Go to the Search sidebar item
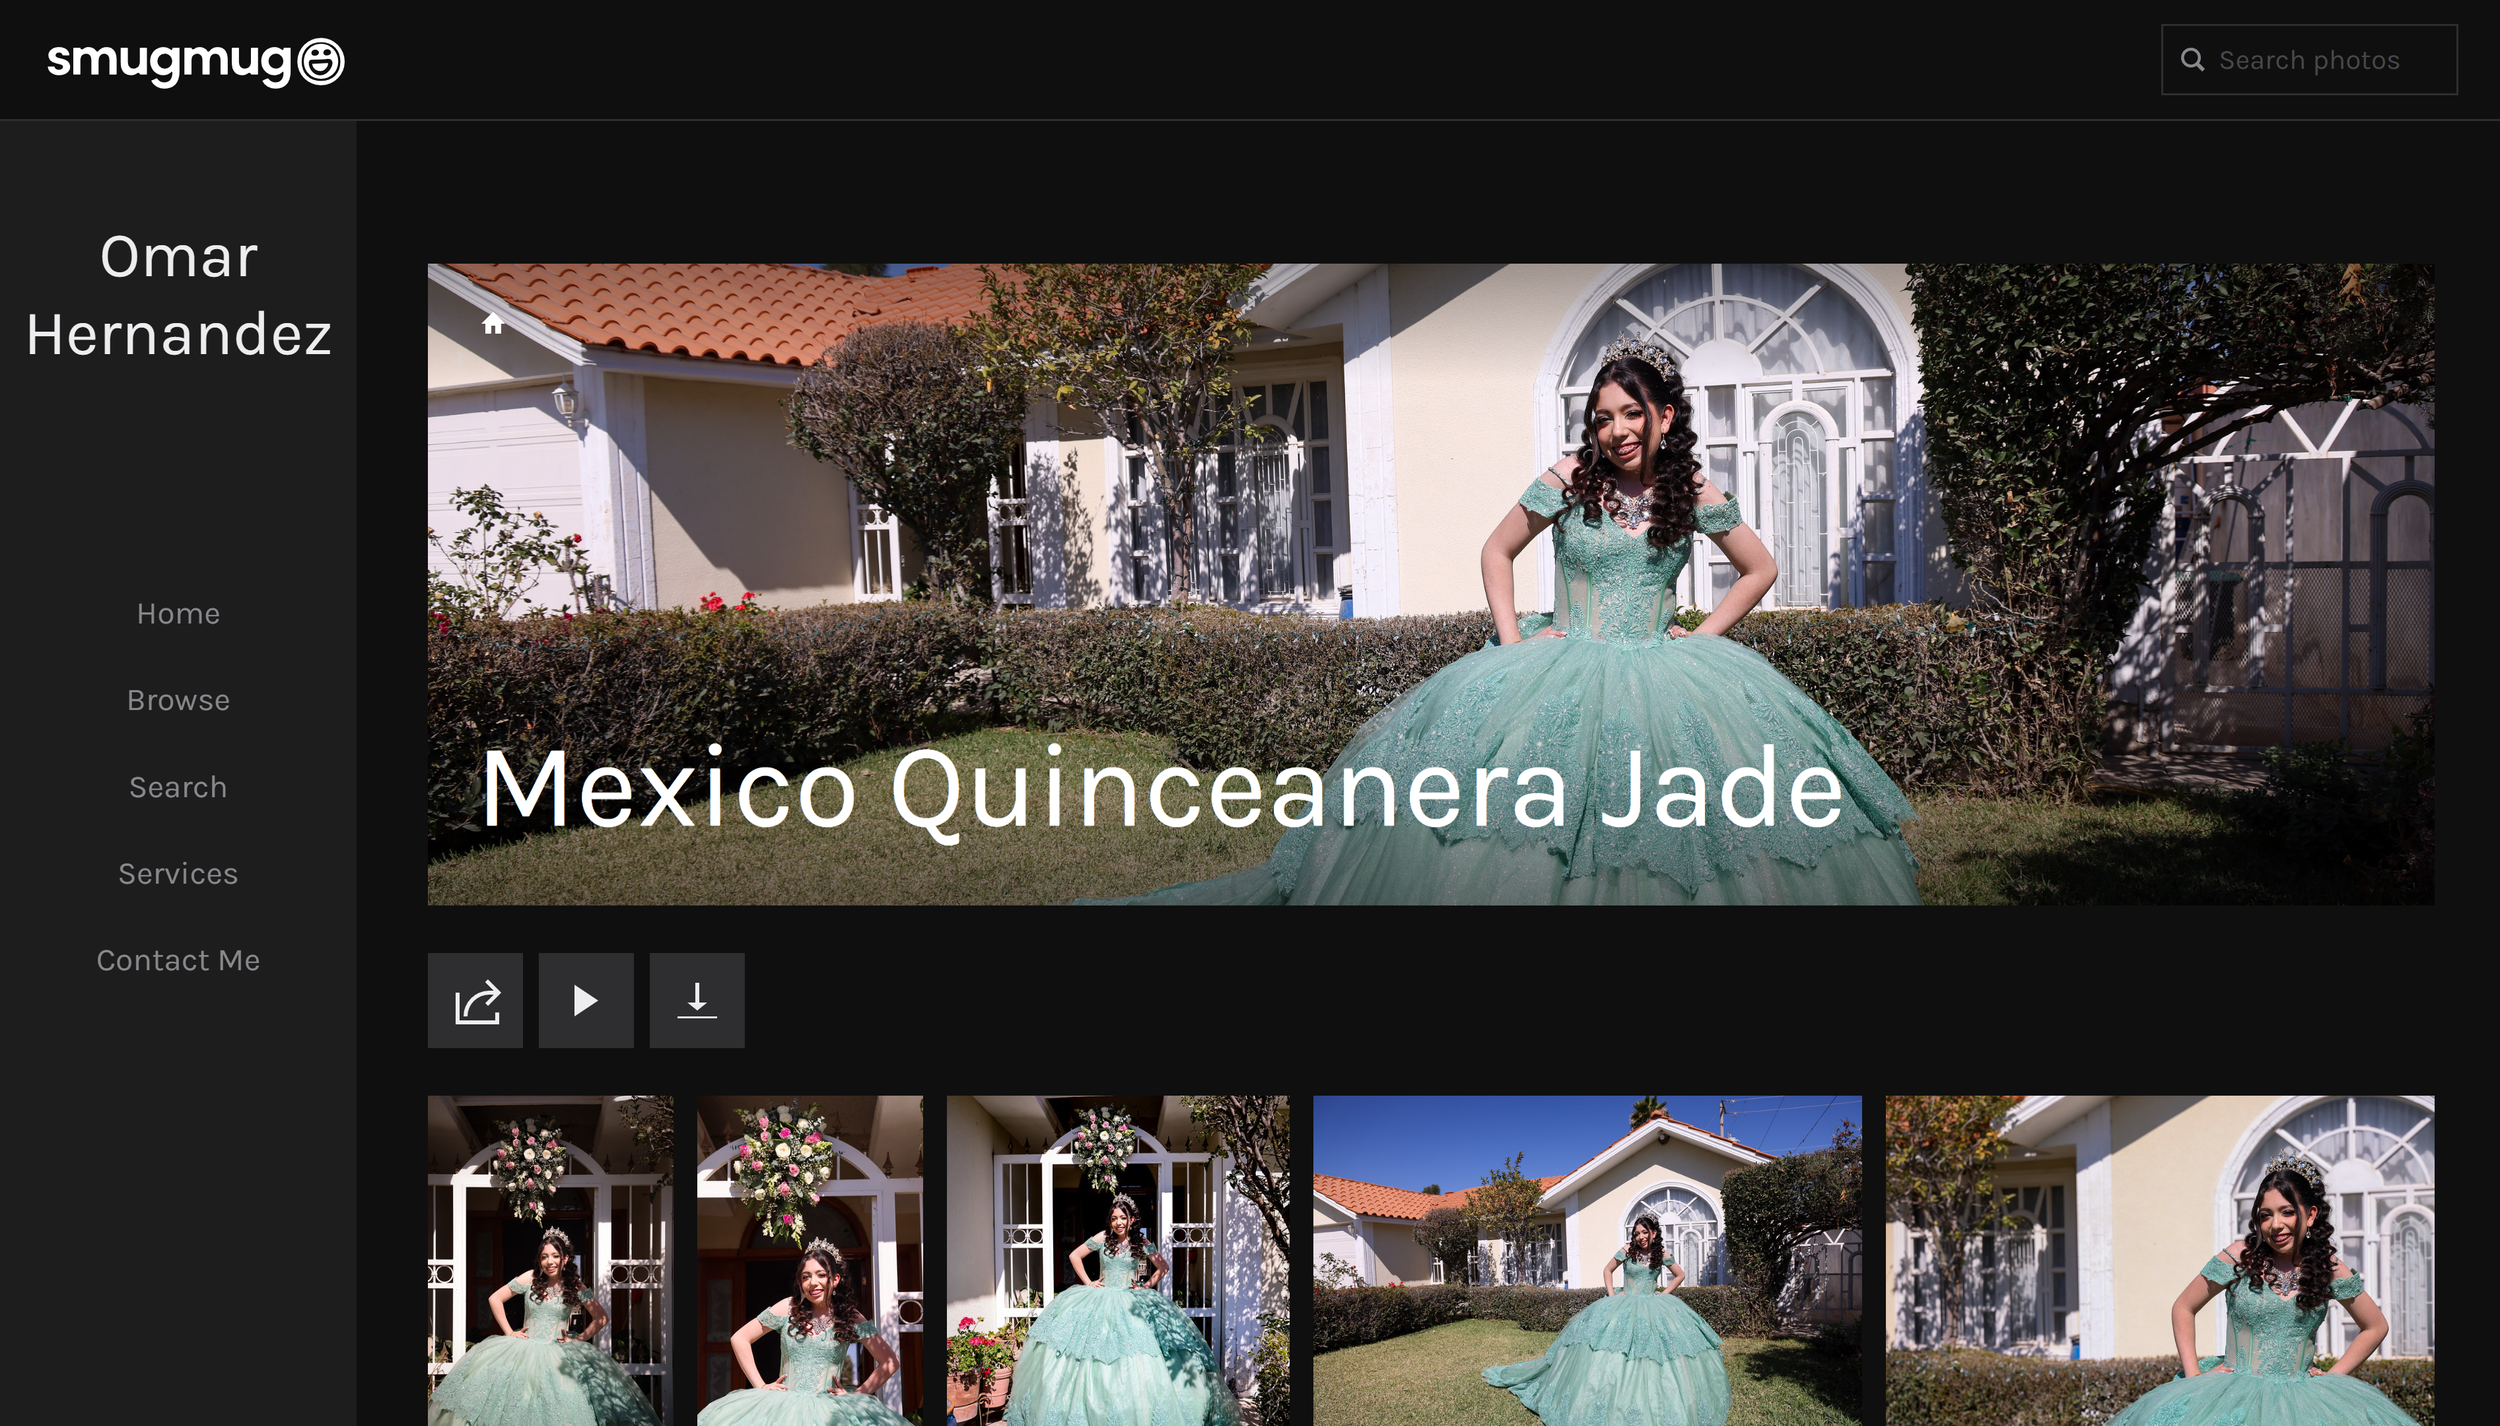The width and height of the screenshot is (2500, 1426). pos(178,787)
